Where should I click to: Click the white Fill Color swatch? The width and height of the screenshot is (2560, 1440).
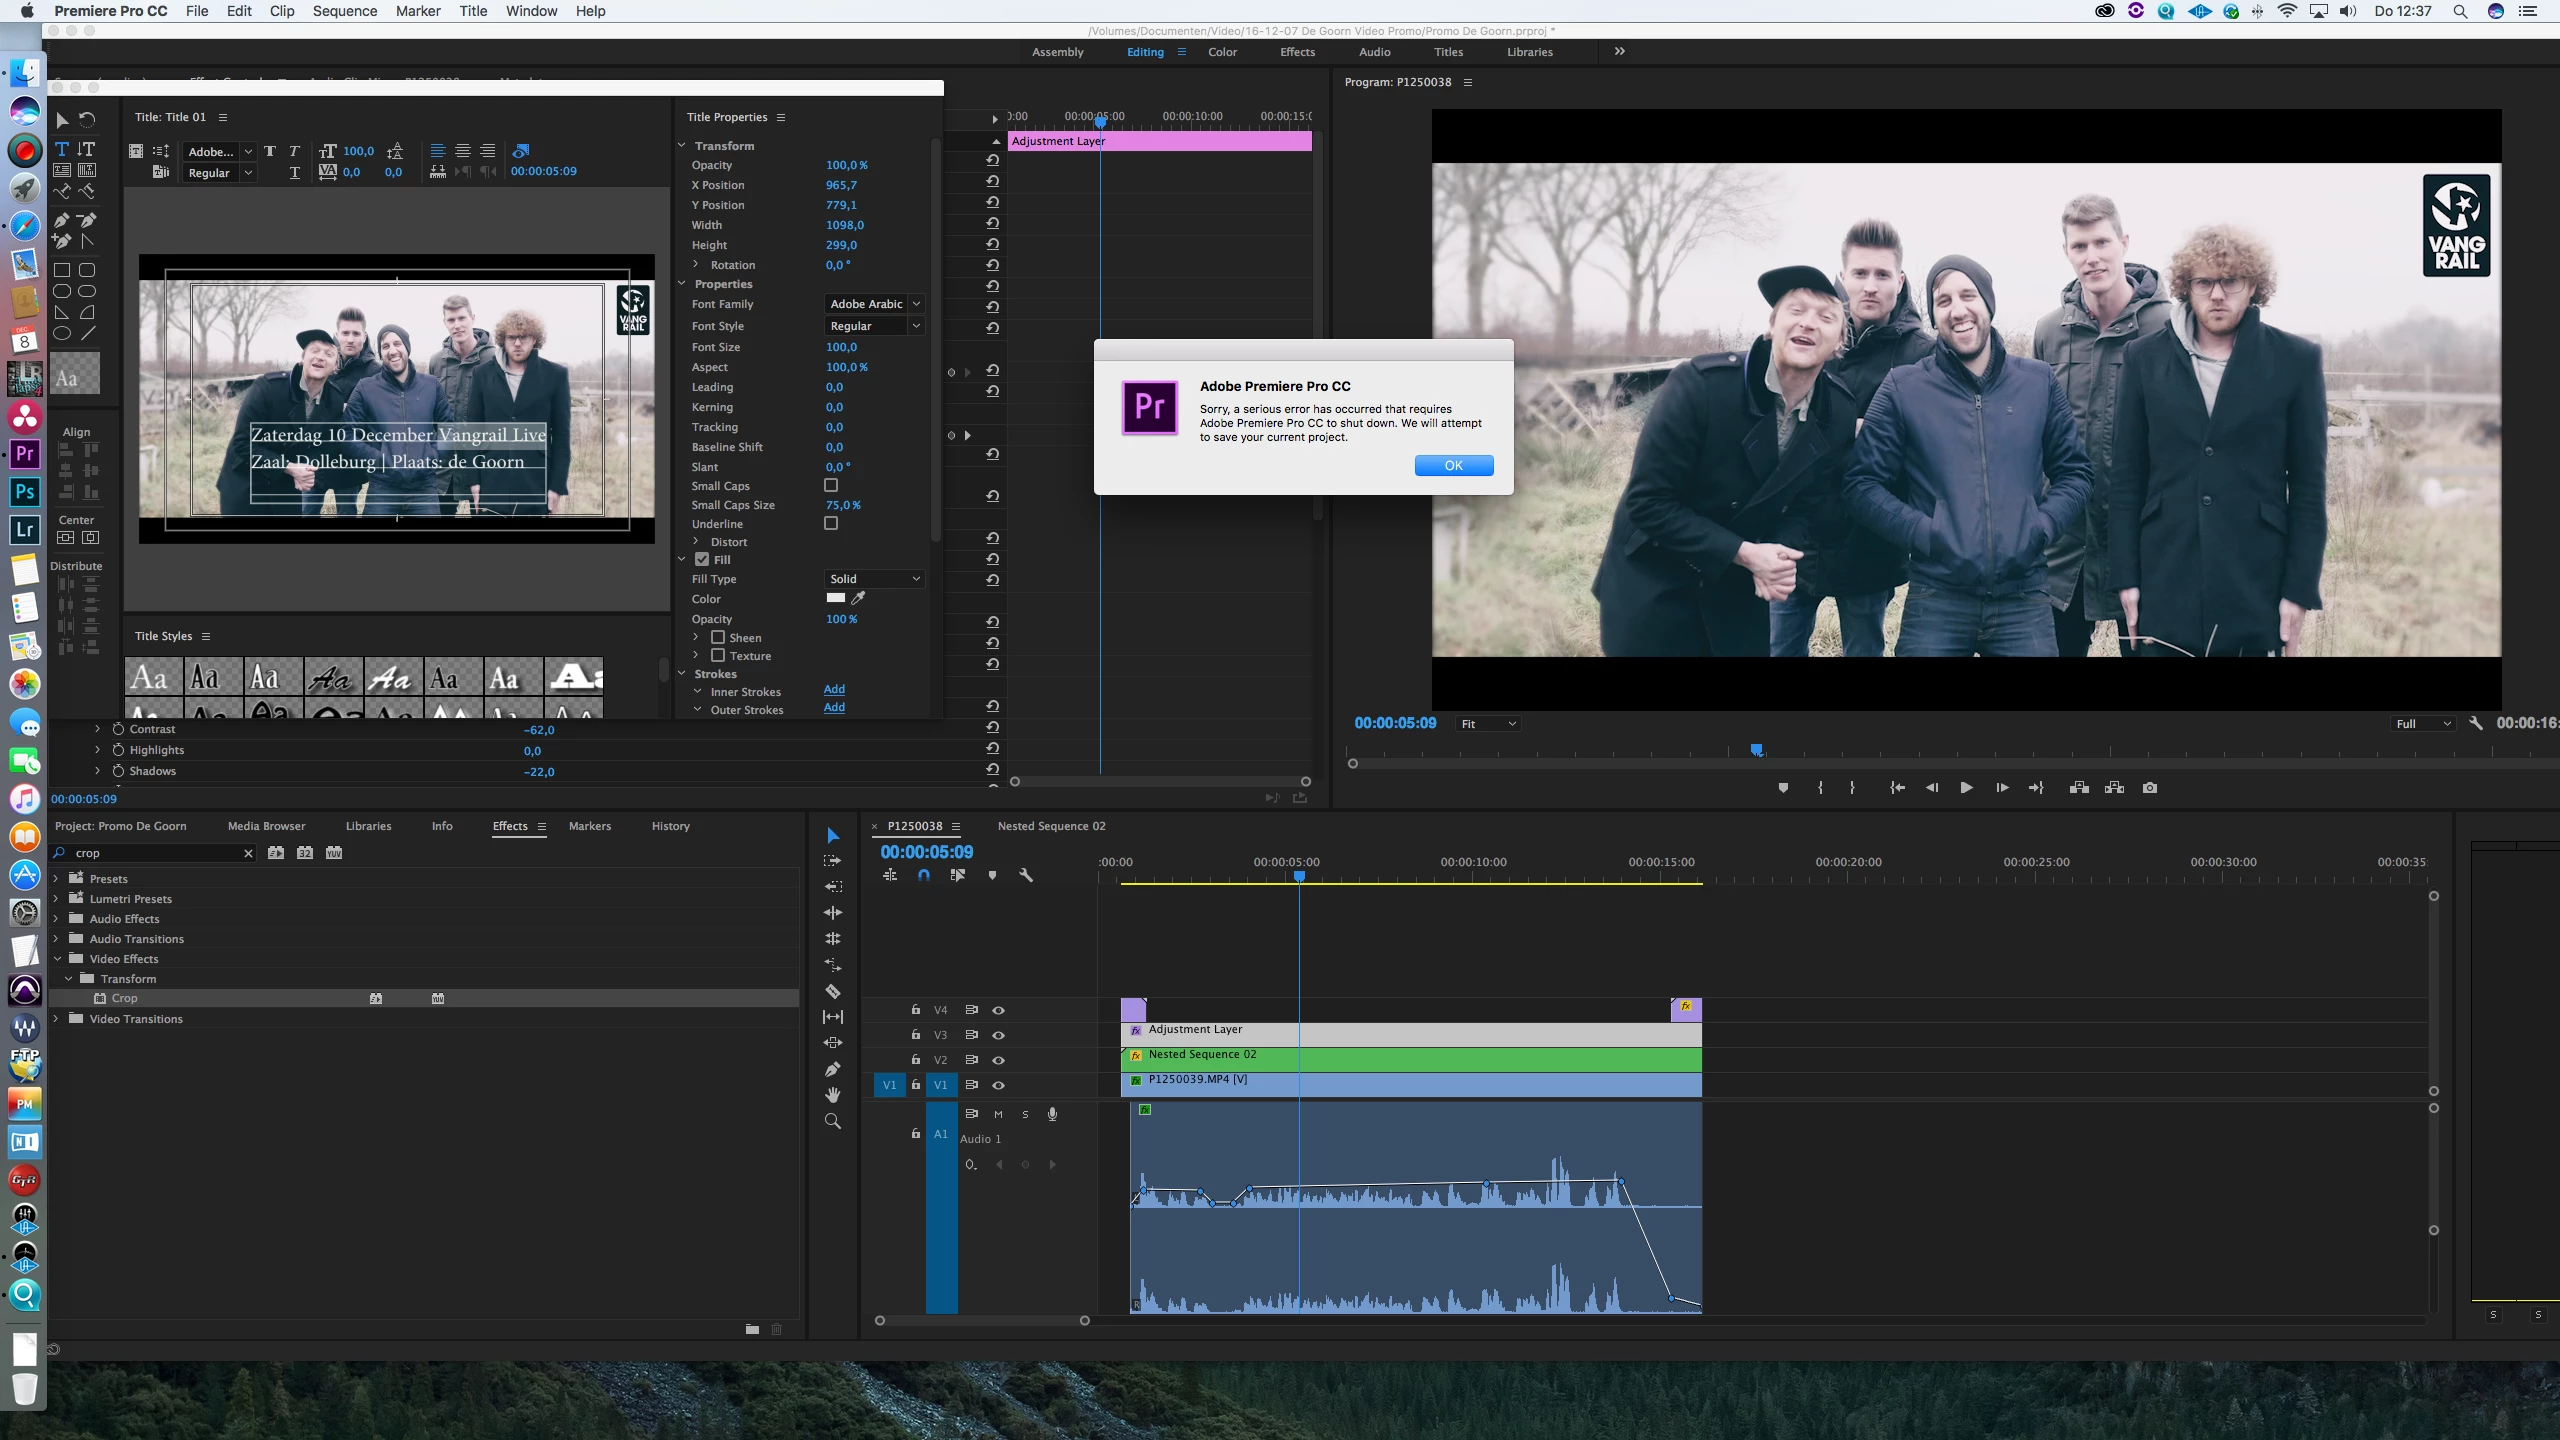(836, 598)
